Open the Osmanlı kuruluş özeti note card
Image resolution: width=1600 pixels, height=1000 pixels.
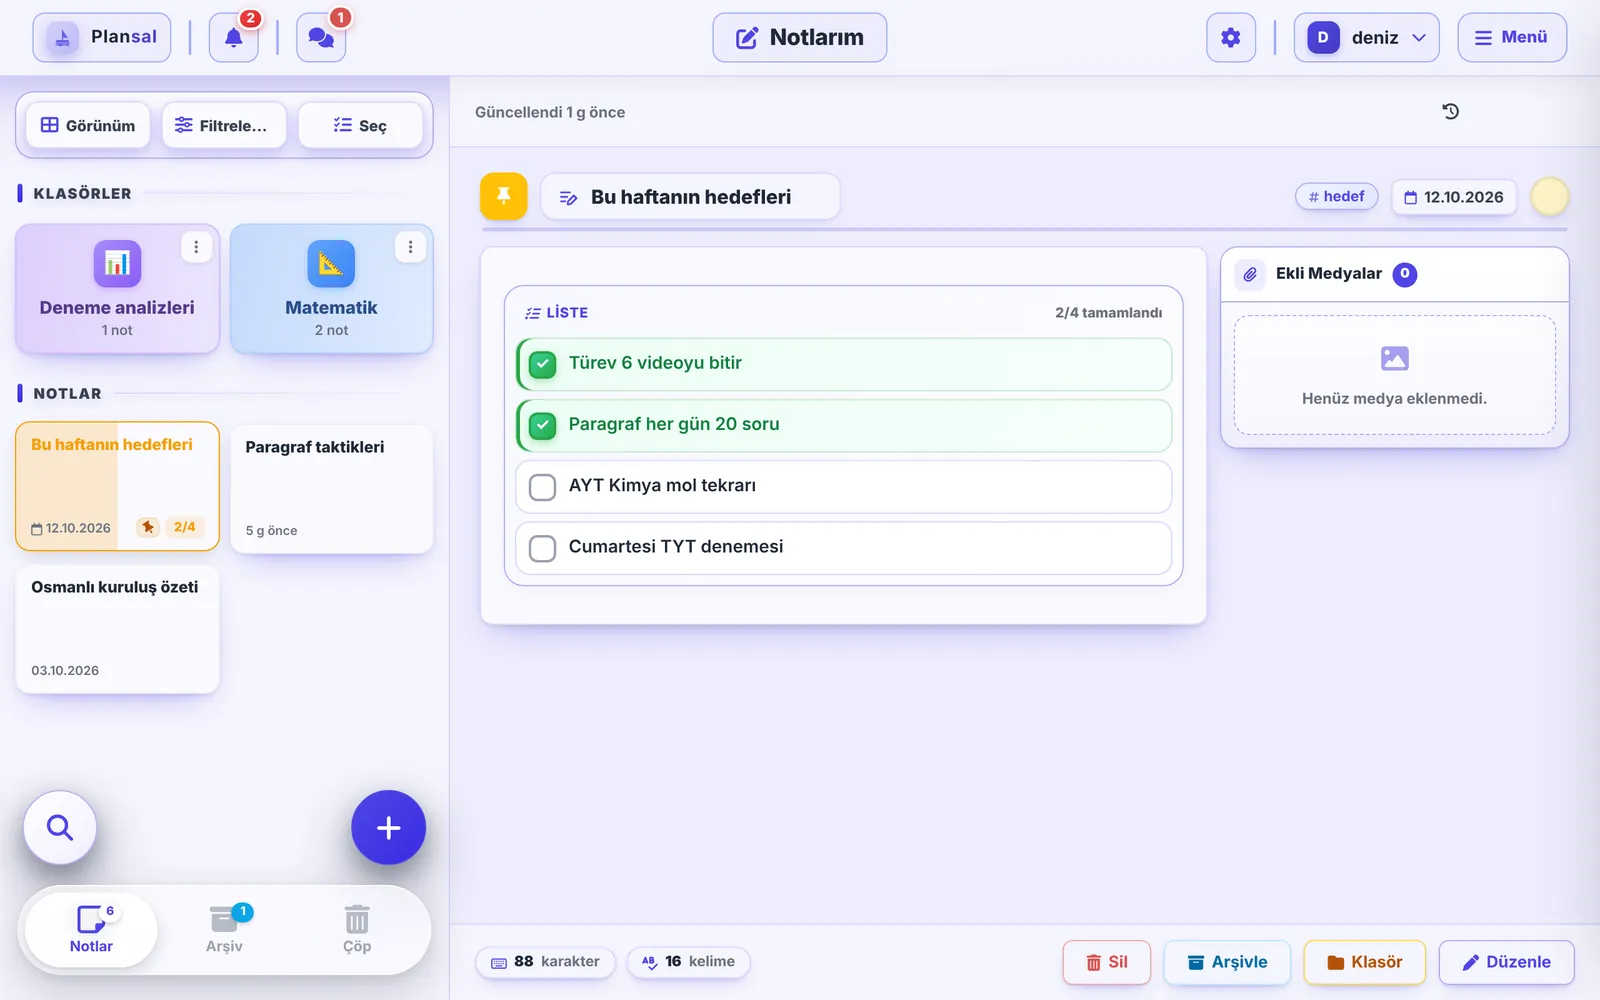pyautogui.click(x=117, y=629)
